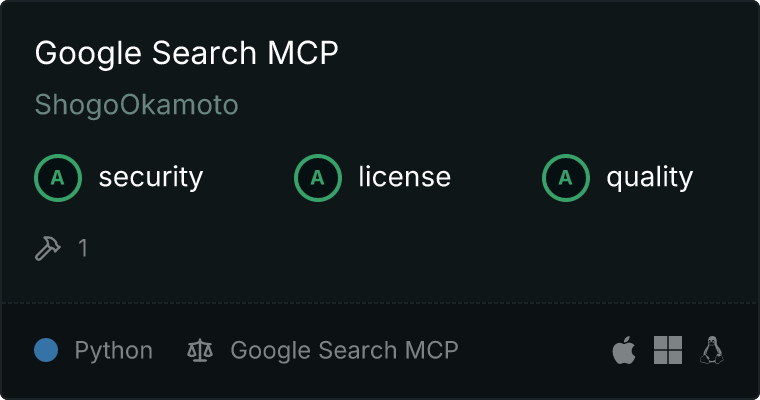Open the Google Search MCP title link
Image resolution: width=760 pixels, height=400 pixels.
coord(187,53)
